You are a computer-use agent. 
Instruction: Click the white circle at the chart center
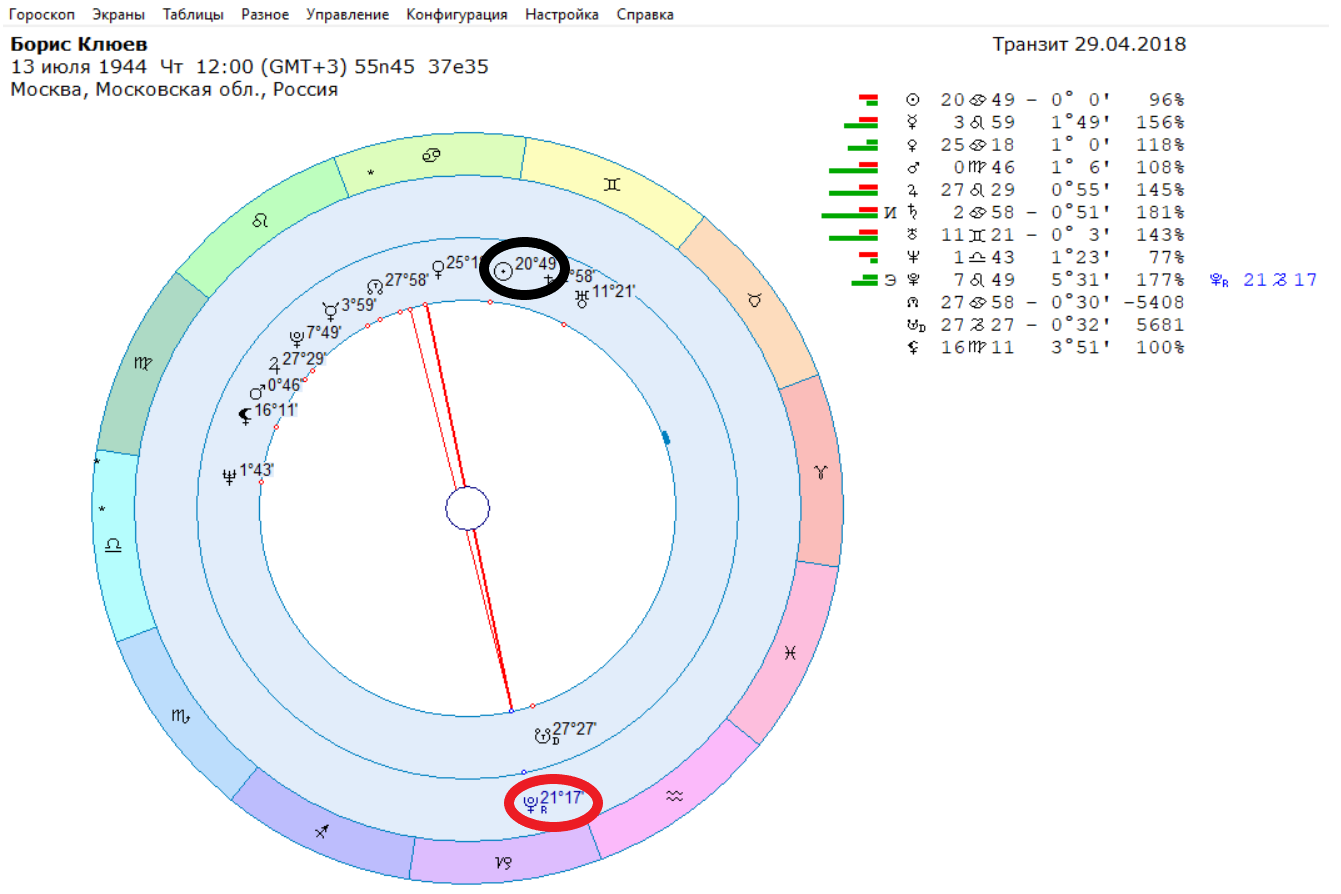point(467,509)
